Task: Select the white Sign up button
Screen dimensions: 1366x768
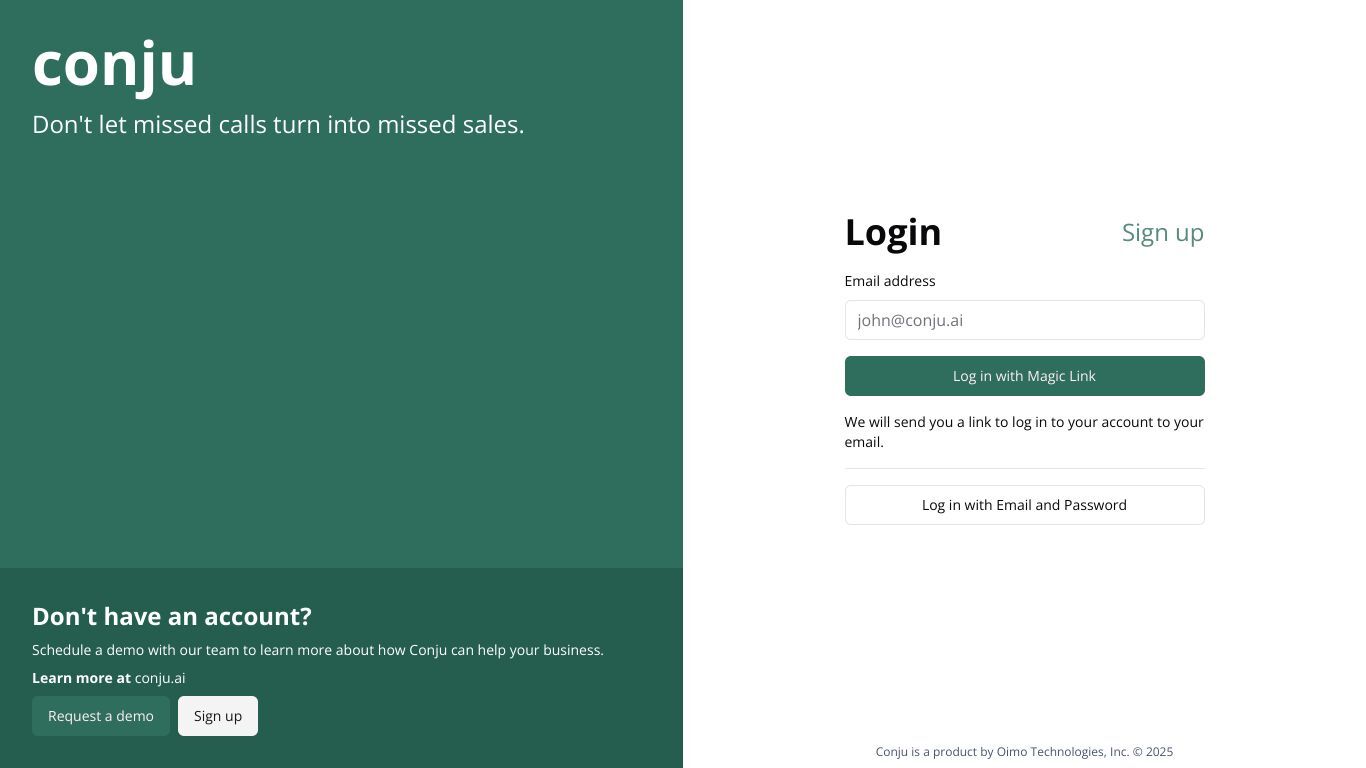Action: point(218,716)
